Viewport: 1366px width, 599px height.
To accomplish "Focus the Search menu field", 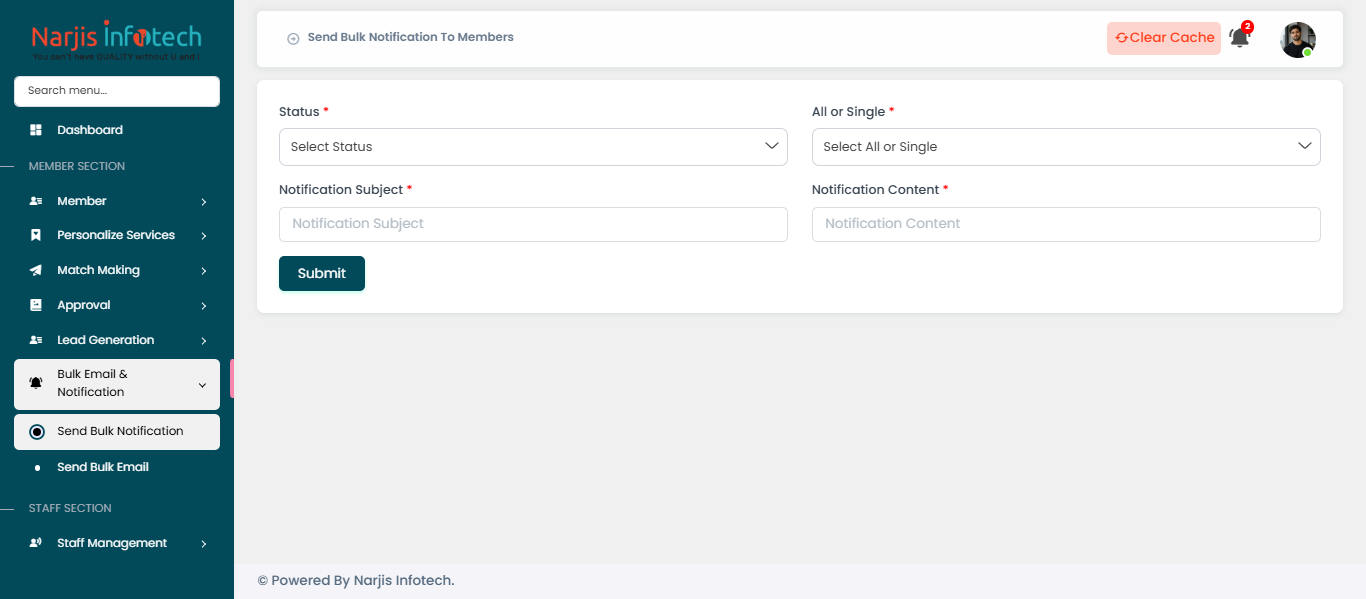I will coord(117,91).
